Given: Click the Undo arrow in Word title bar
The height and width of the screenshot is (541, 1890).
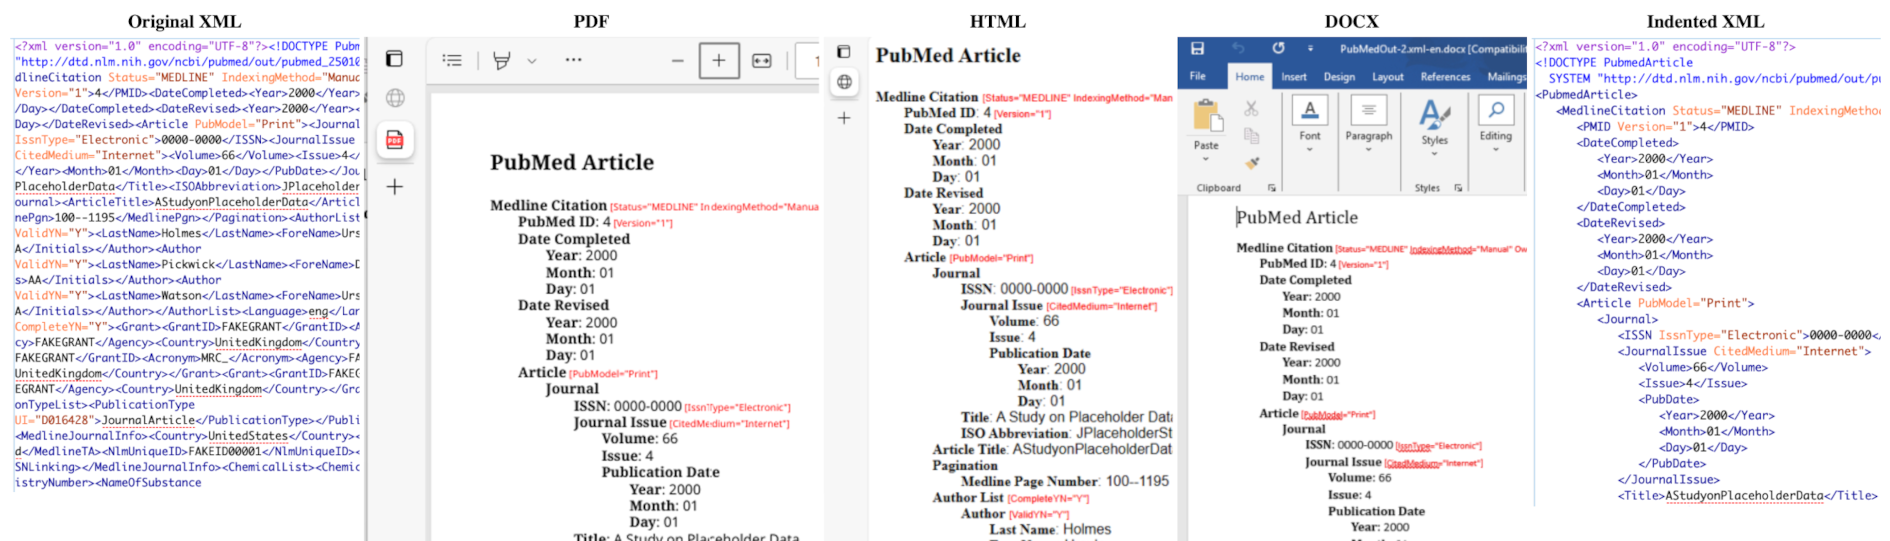Looking at the screenshot, I should (1238, 48).
